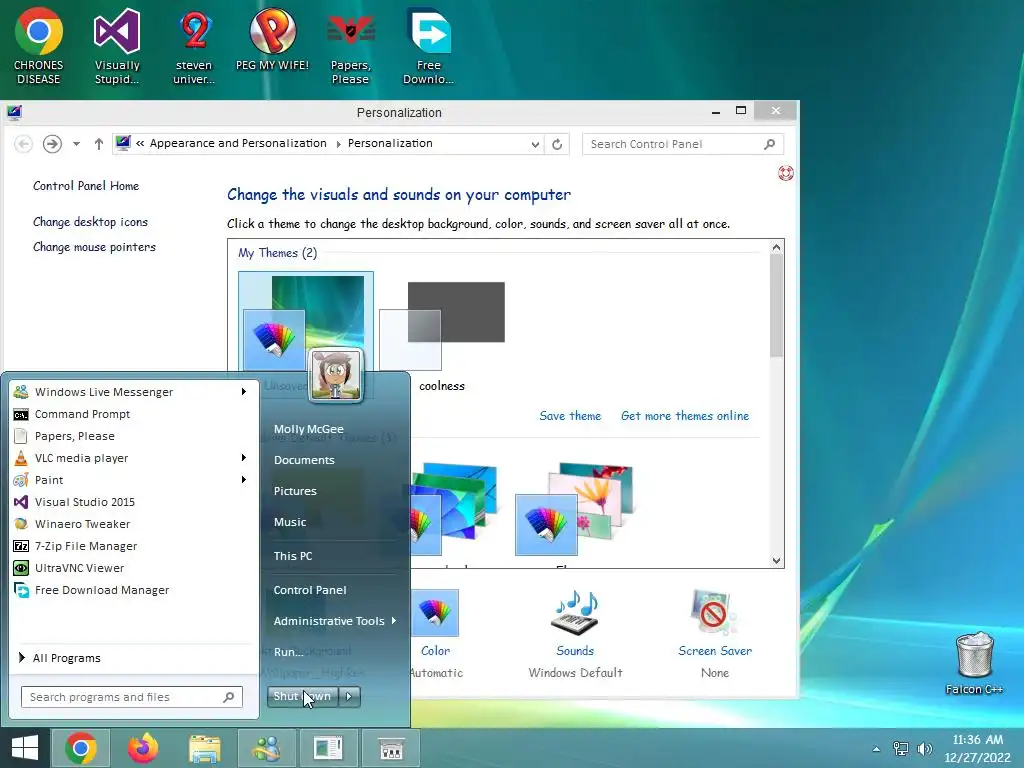
Task: Click Get more themes online link
Action: click(x=685, y=416)
